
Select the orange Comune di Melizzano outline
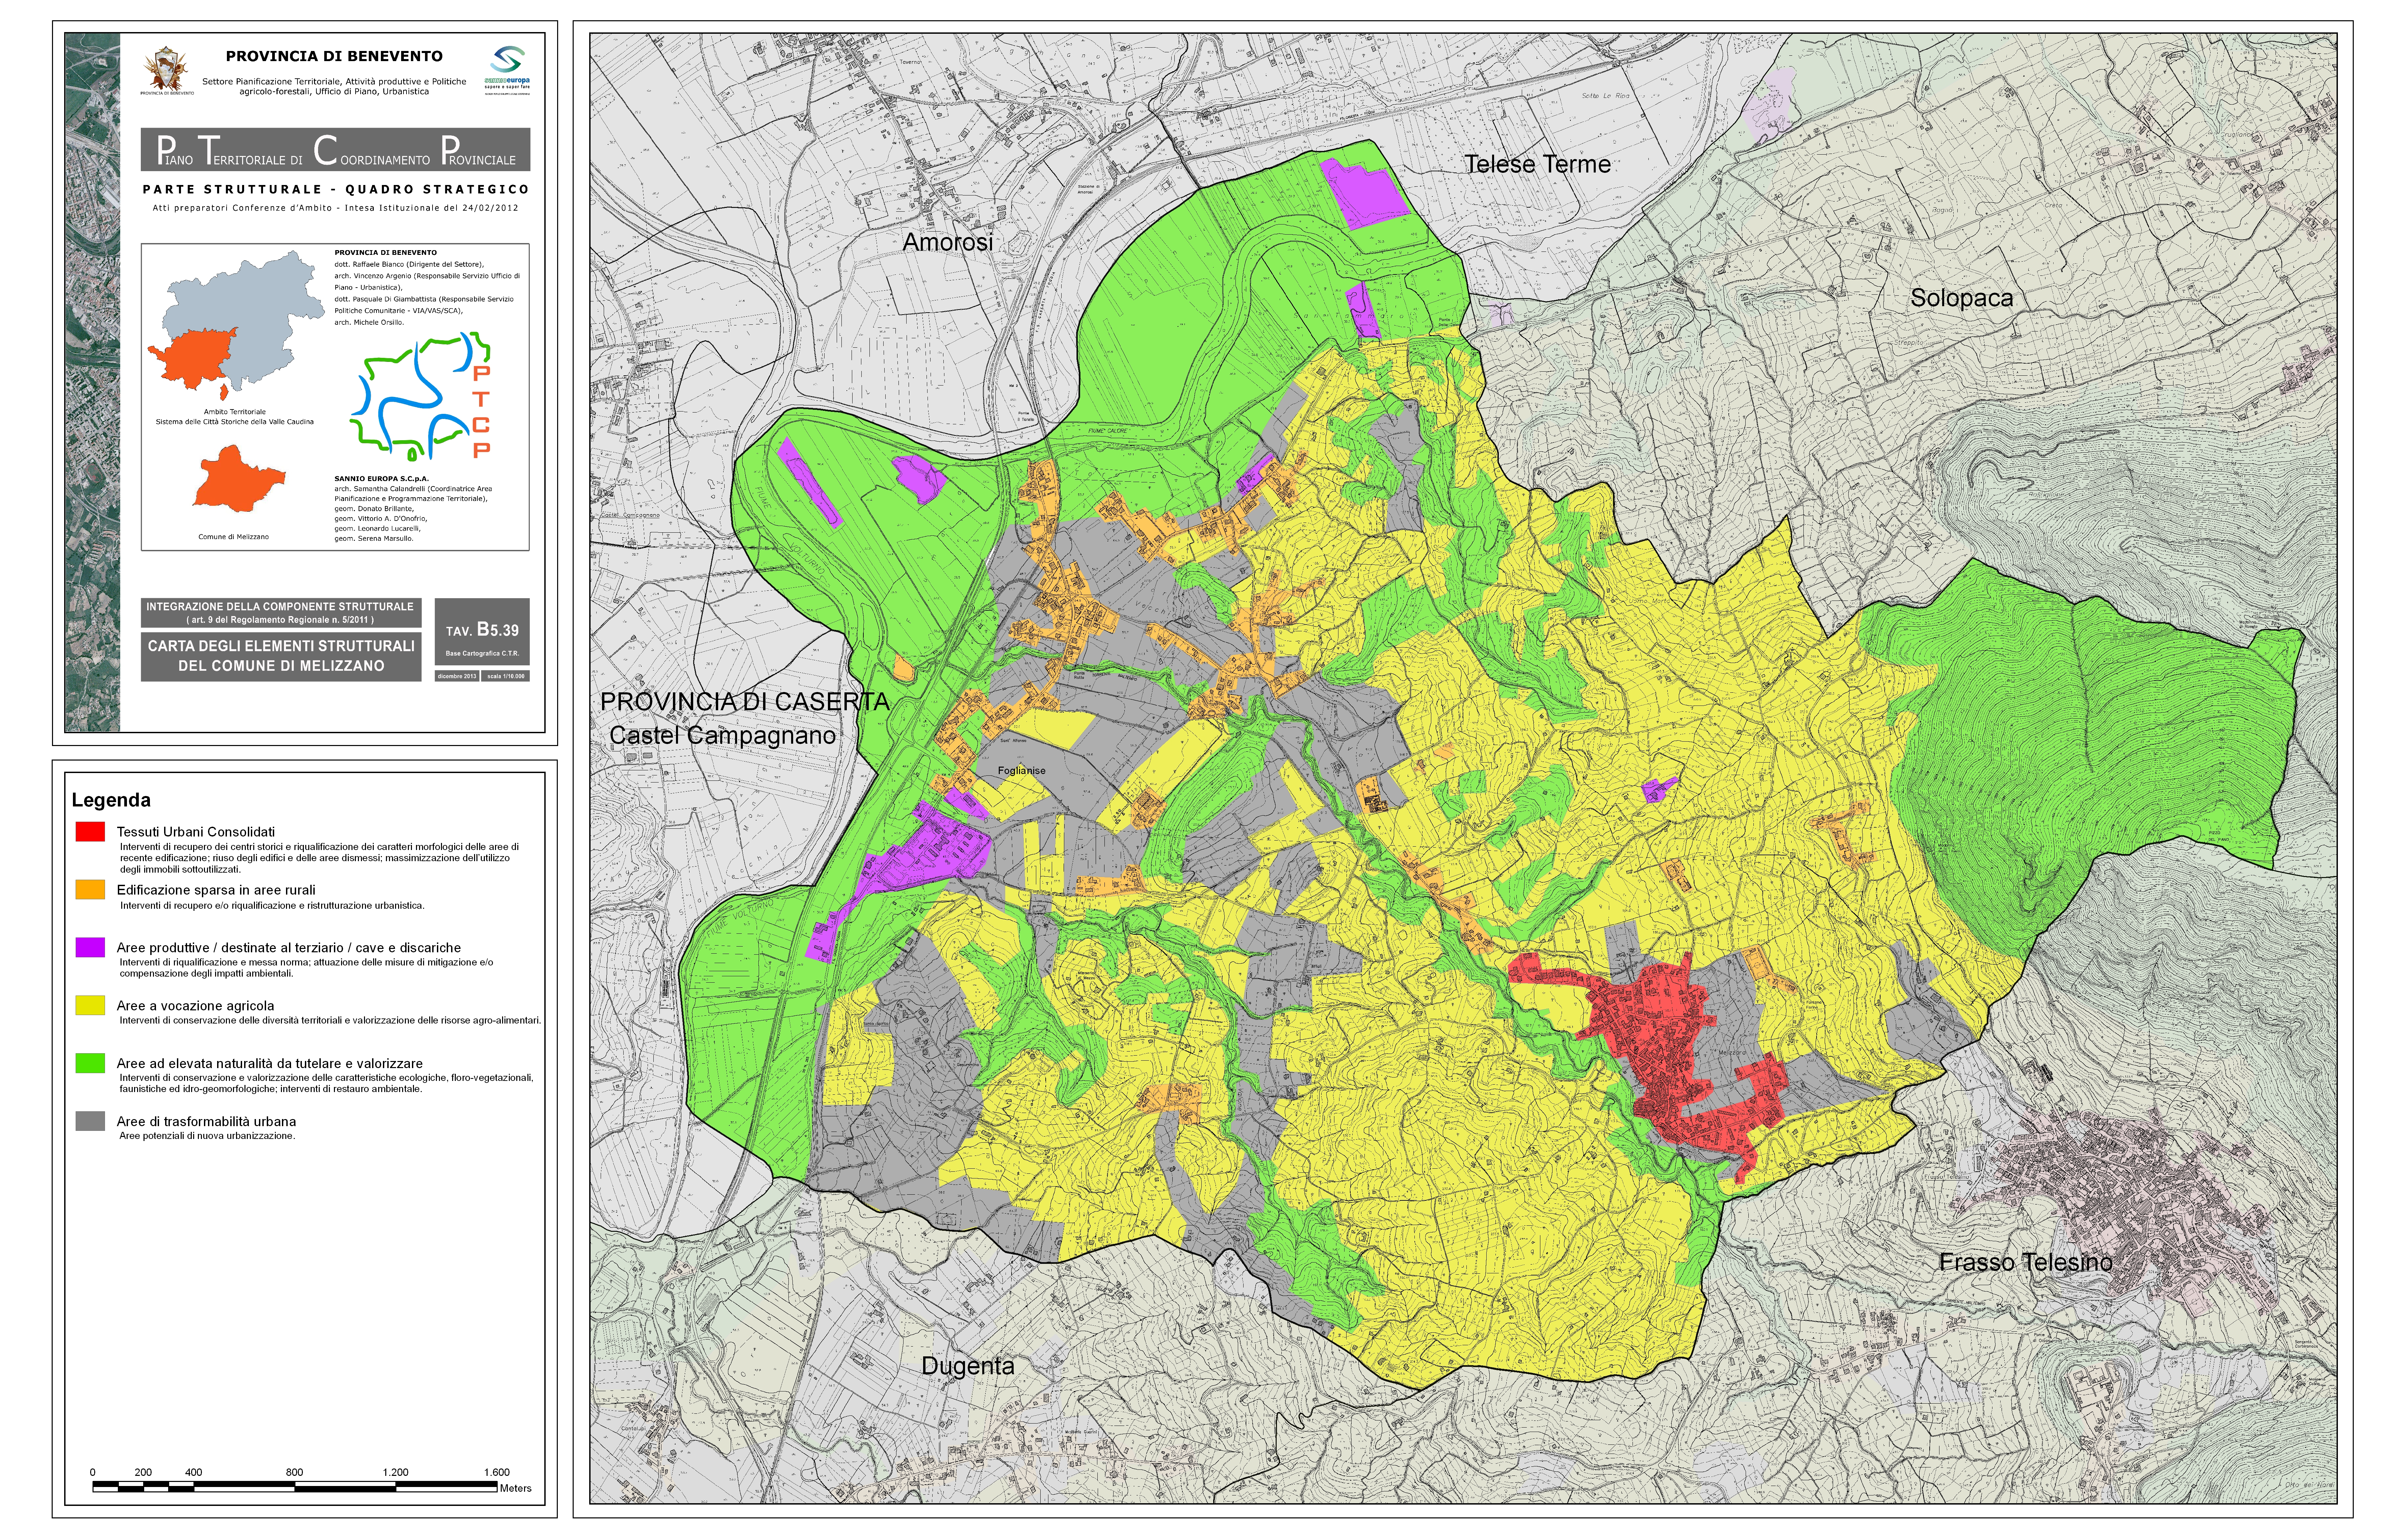(239, 479)
